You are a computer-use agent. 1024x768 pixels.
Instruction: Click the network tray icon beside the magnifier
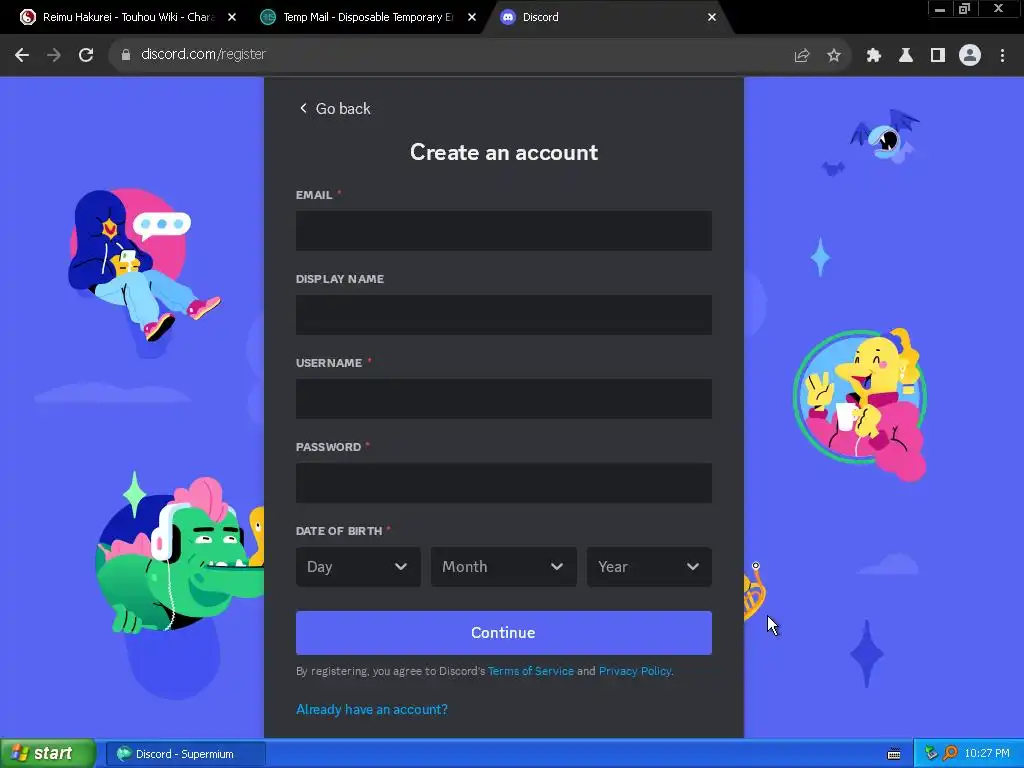click(x=931, y=754)
